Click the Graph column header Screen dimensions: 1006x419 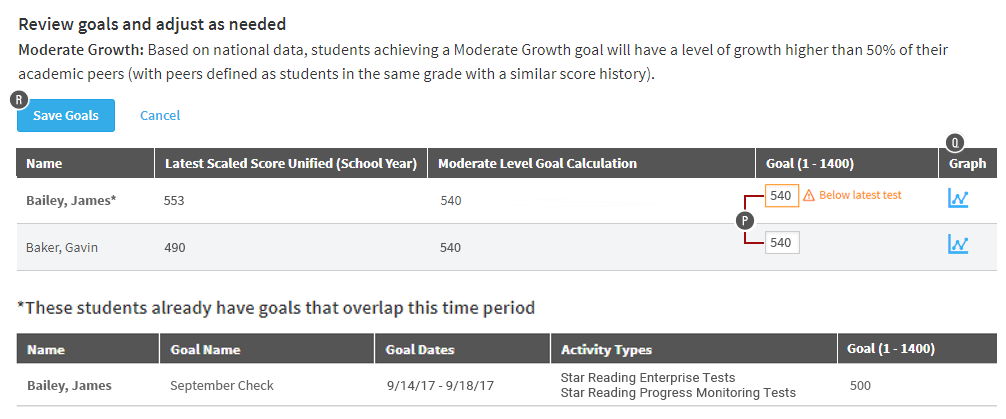(967, 163)
